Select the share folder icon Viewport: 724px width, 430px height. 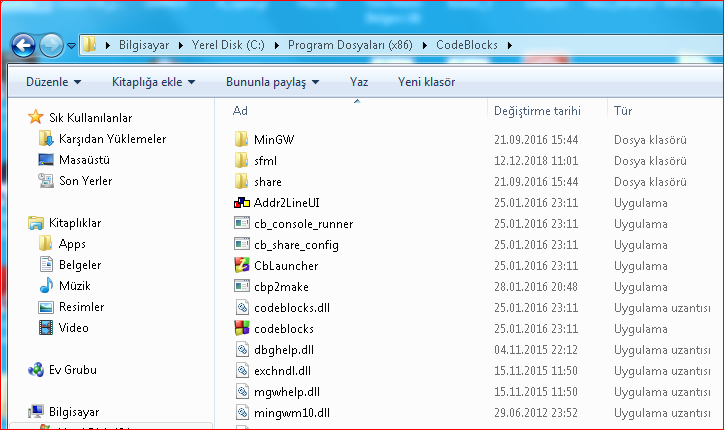241,181
